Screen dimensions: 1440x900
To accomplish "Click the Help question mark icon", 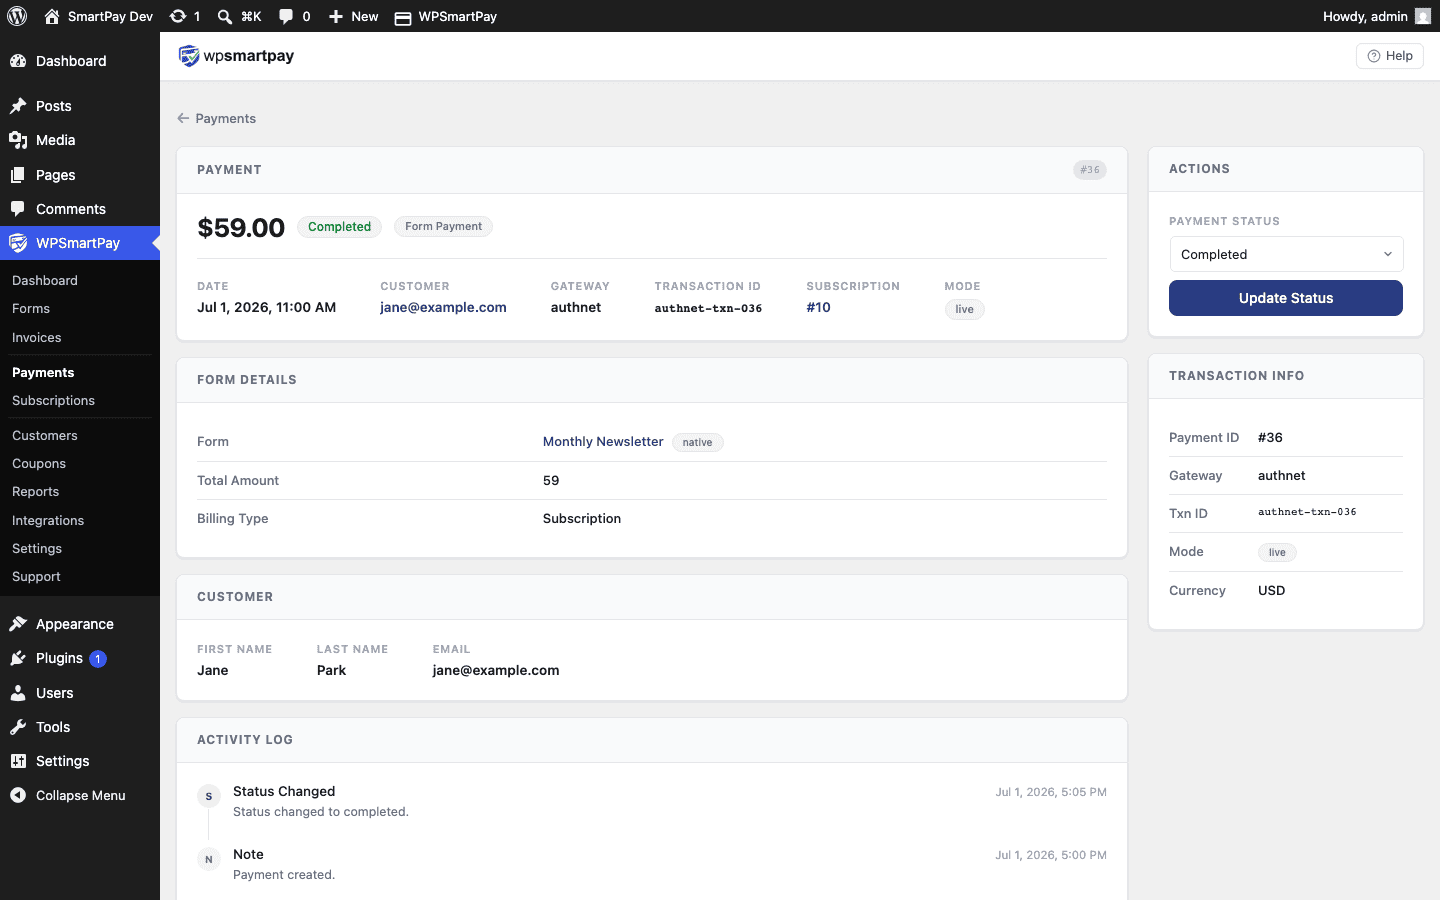I will click(1374, 56).
